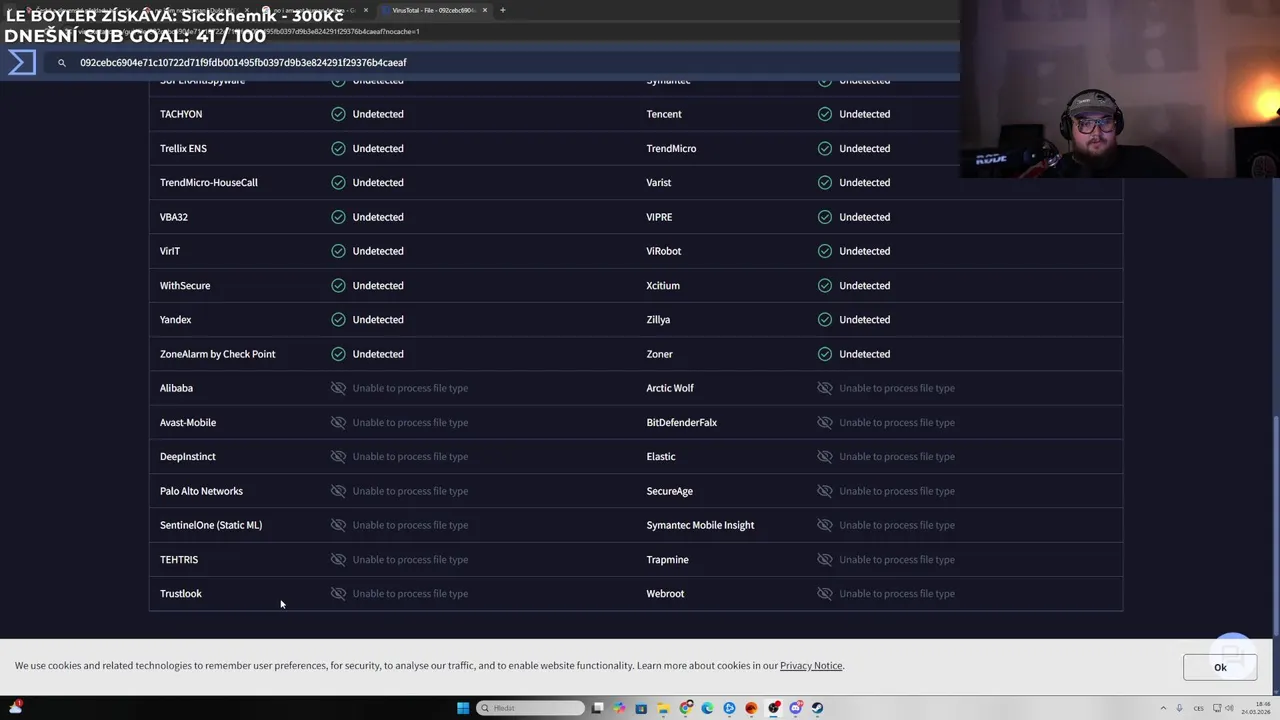Click the taskbar clock and date

(1255, 708)
